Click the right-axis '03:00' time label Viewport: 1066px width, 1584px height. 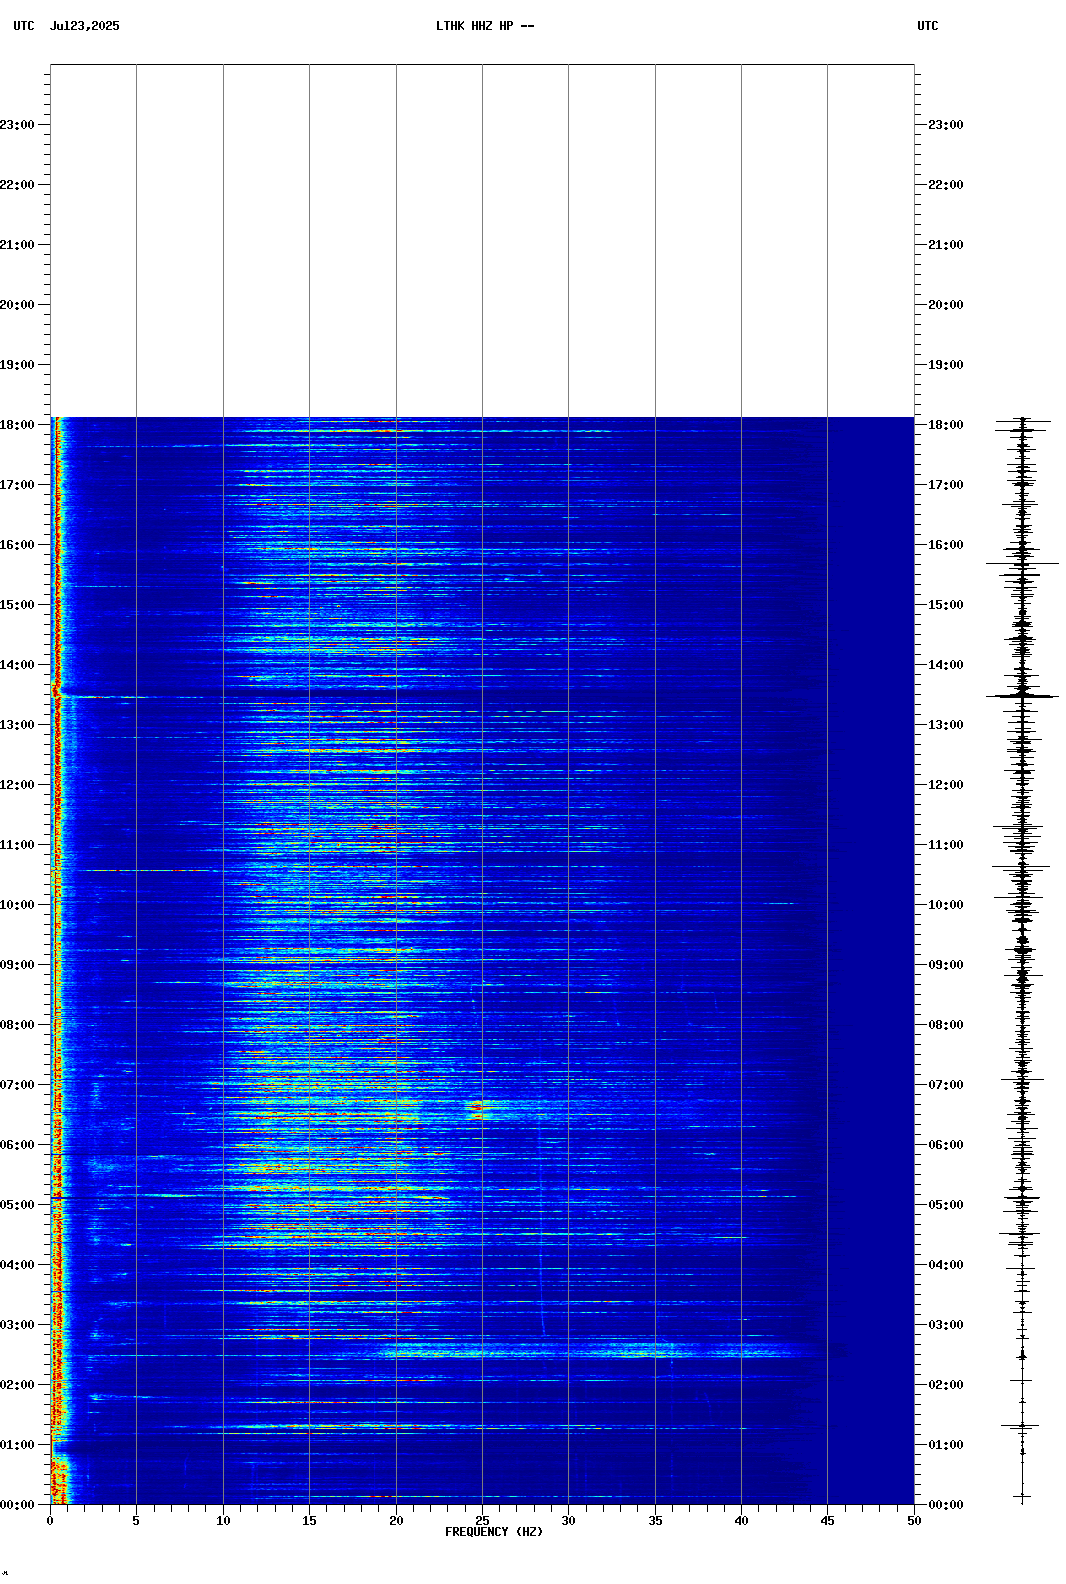(x=946, y=1325)
